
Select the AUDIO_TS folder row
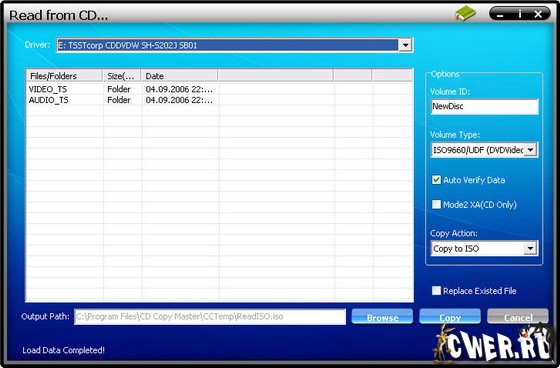[x=220, y=100]
